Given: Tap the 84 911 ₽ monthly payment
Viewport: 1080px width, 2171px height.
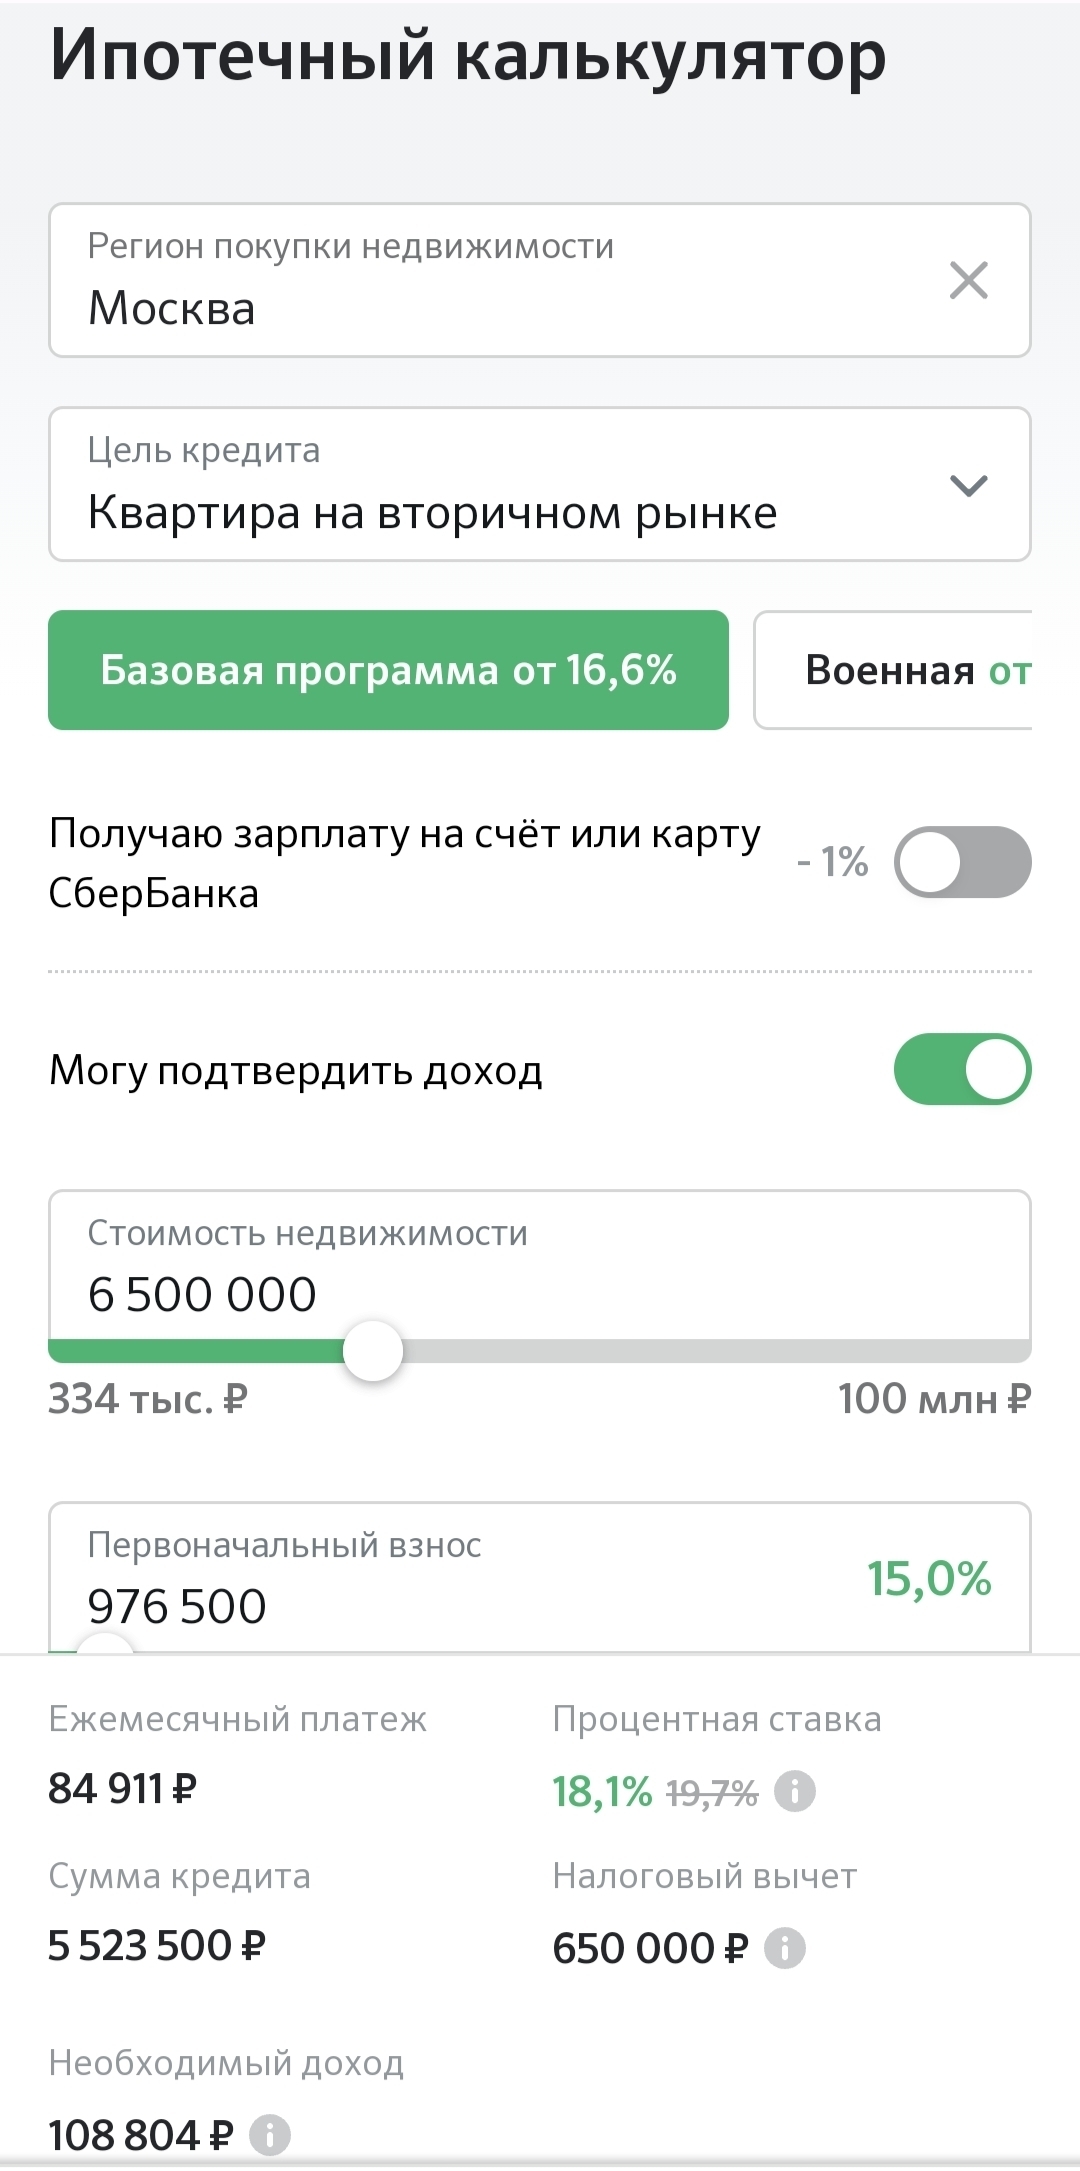Looking at the screenshot, I should [123, 1789].
